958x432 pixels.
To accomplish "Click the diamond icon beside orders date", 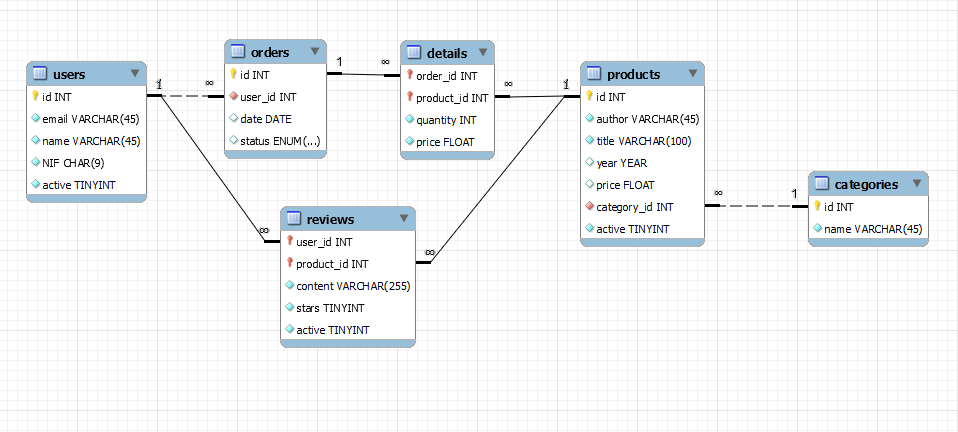I will pyautogui.click(x=233, y=119).
